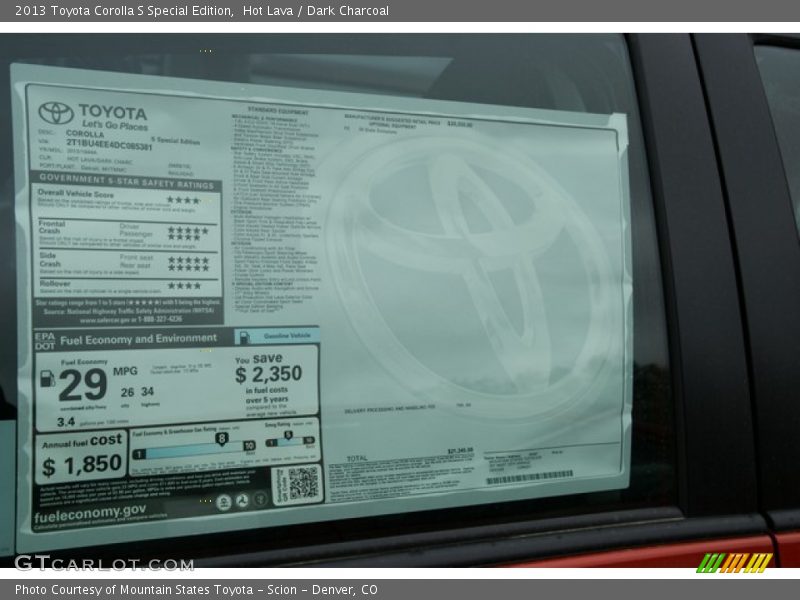The height and width of the screenshot is (600, 800).
Task: Click the colored stripes logo in corner
Action: (x=733, y=562)
